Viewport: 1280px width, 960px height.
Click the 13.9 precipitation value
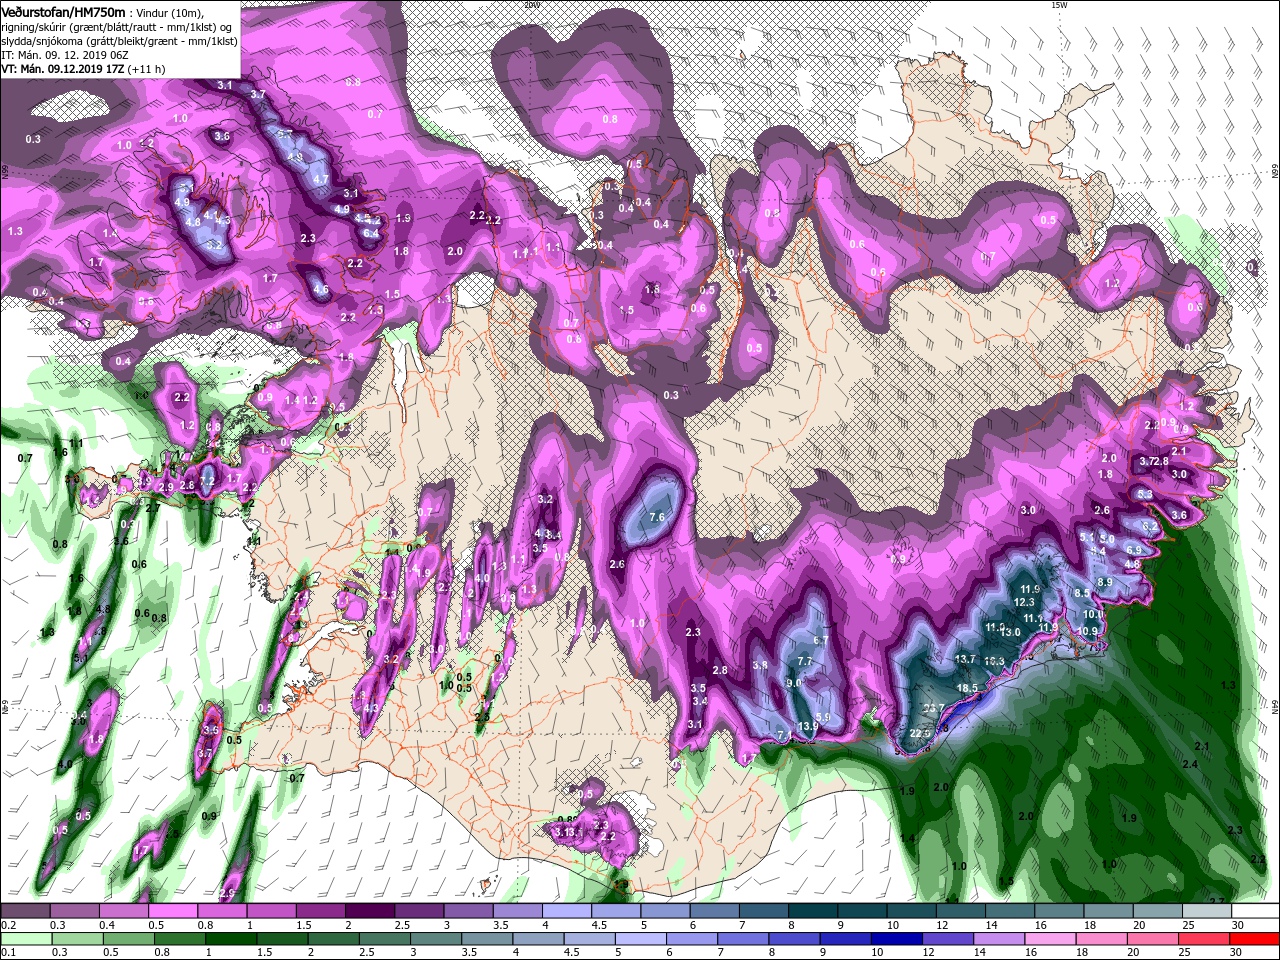pyautogui.click(x=808, y=726)
